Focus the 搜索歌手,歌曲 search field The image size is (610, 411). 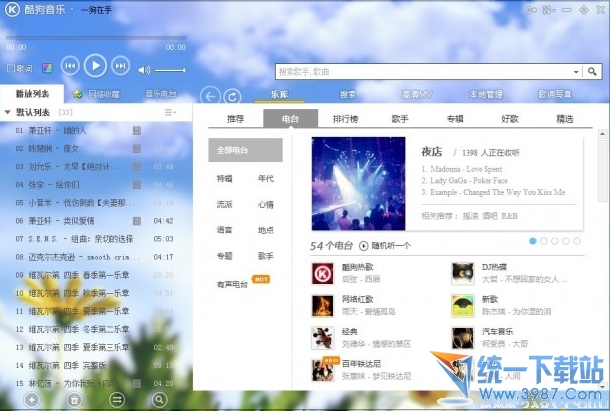[424, 72]
